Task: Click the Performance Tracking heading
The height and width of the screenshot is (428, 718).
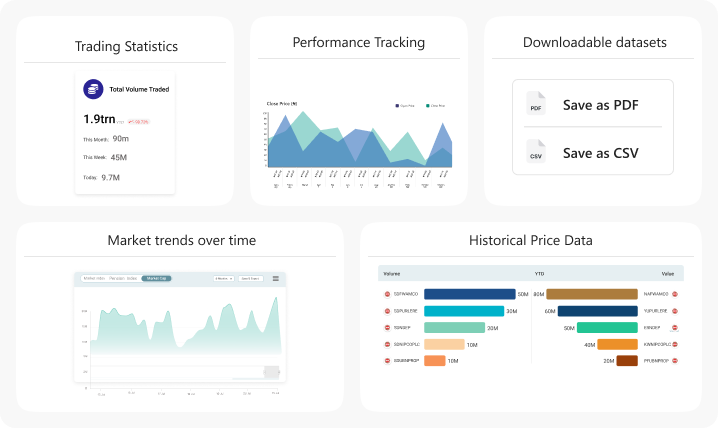Action: click(359, 42)
